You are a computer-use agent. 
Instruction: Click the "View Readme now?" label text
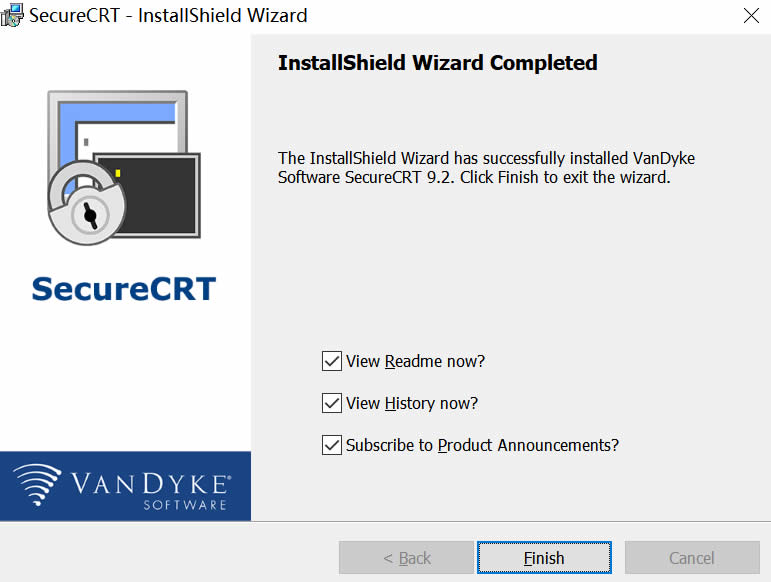(415, 361)
